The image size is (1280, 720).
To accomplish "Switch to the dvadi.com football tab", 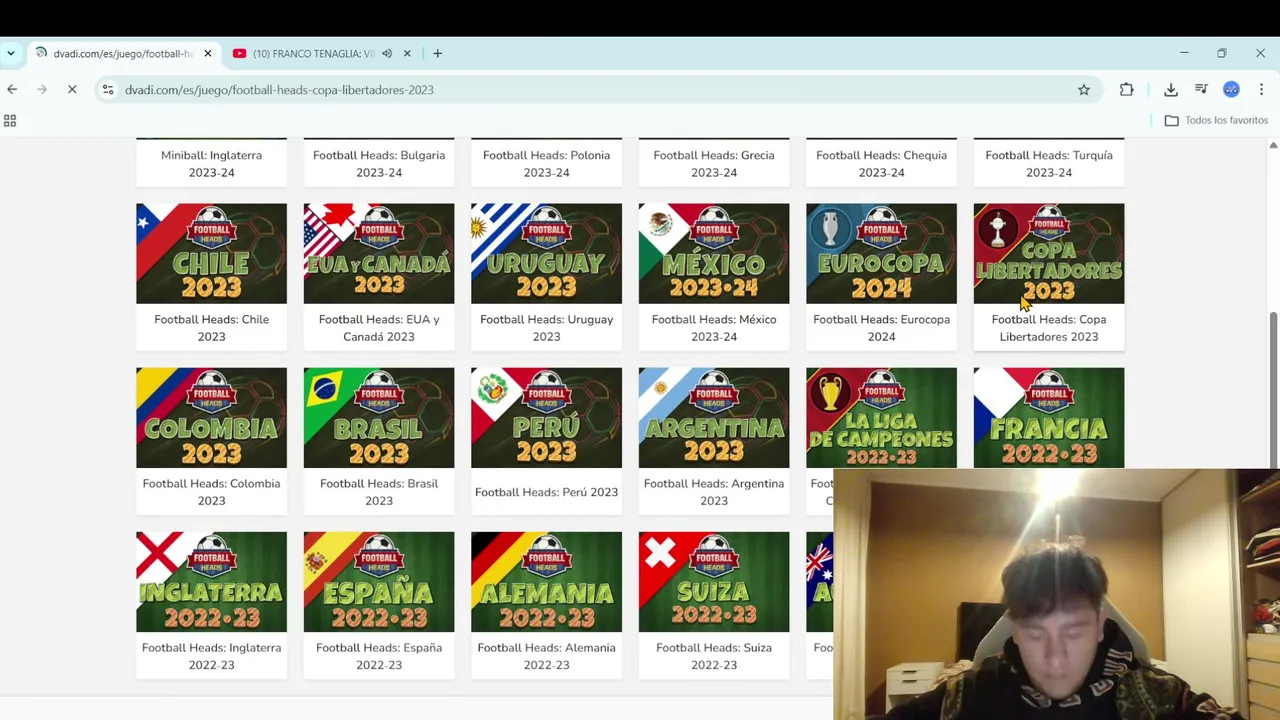I will (123, 54).
